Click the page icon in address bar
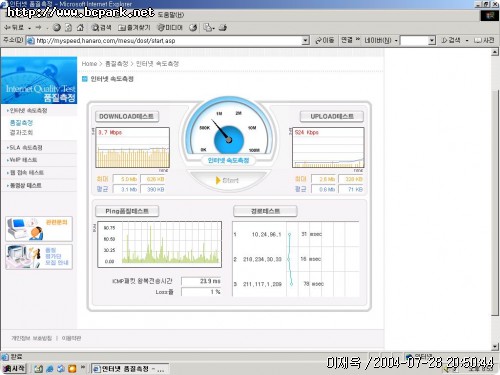Image resolution: width=500 pixels, height=375 pixels. click(30, 41)
